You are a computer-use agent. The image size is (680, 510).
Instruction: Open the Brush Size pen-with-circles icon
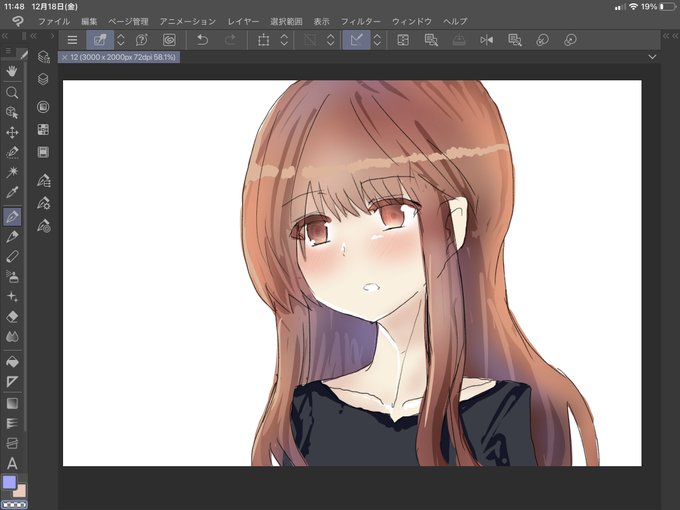click(x=43, y=226)
